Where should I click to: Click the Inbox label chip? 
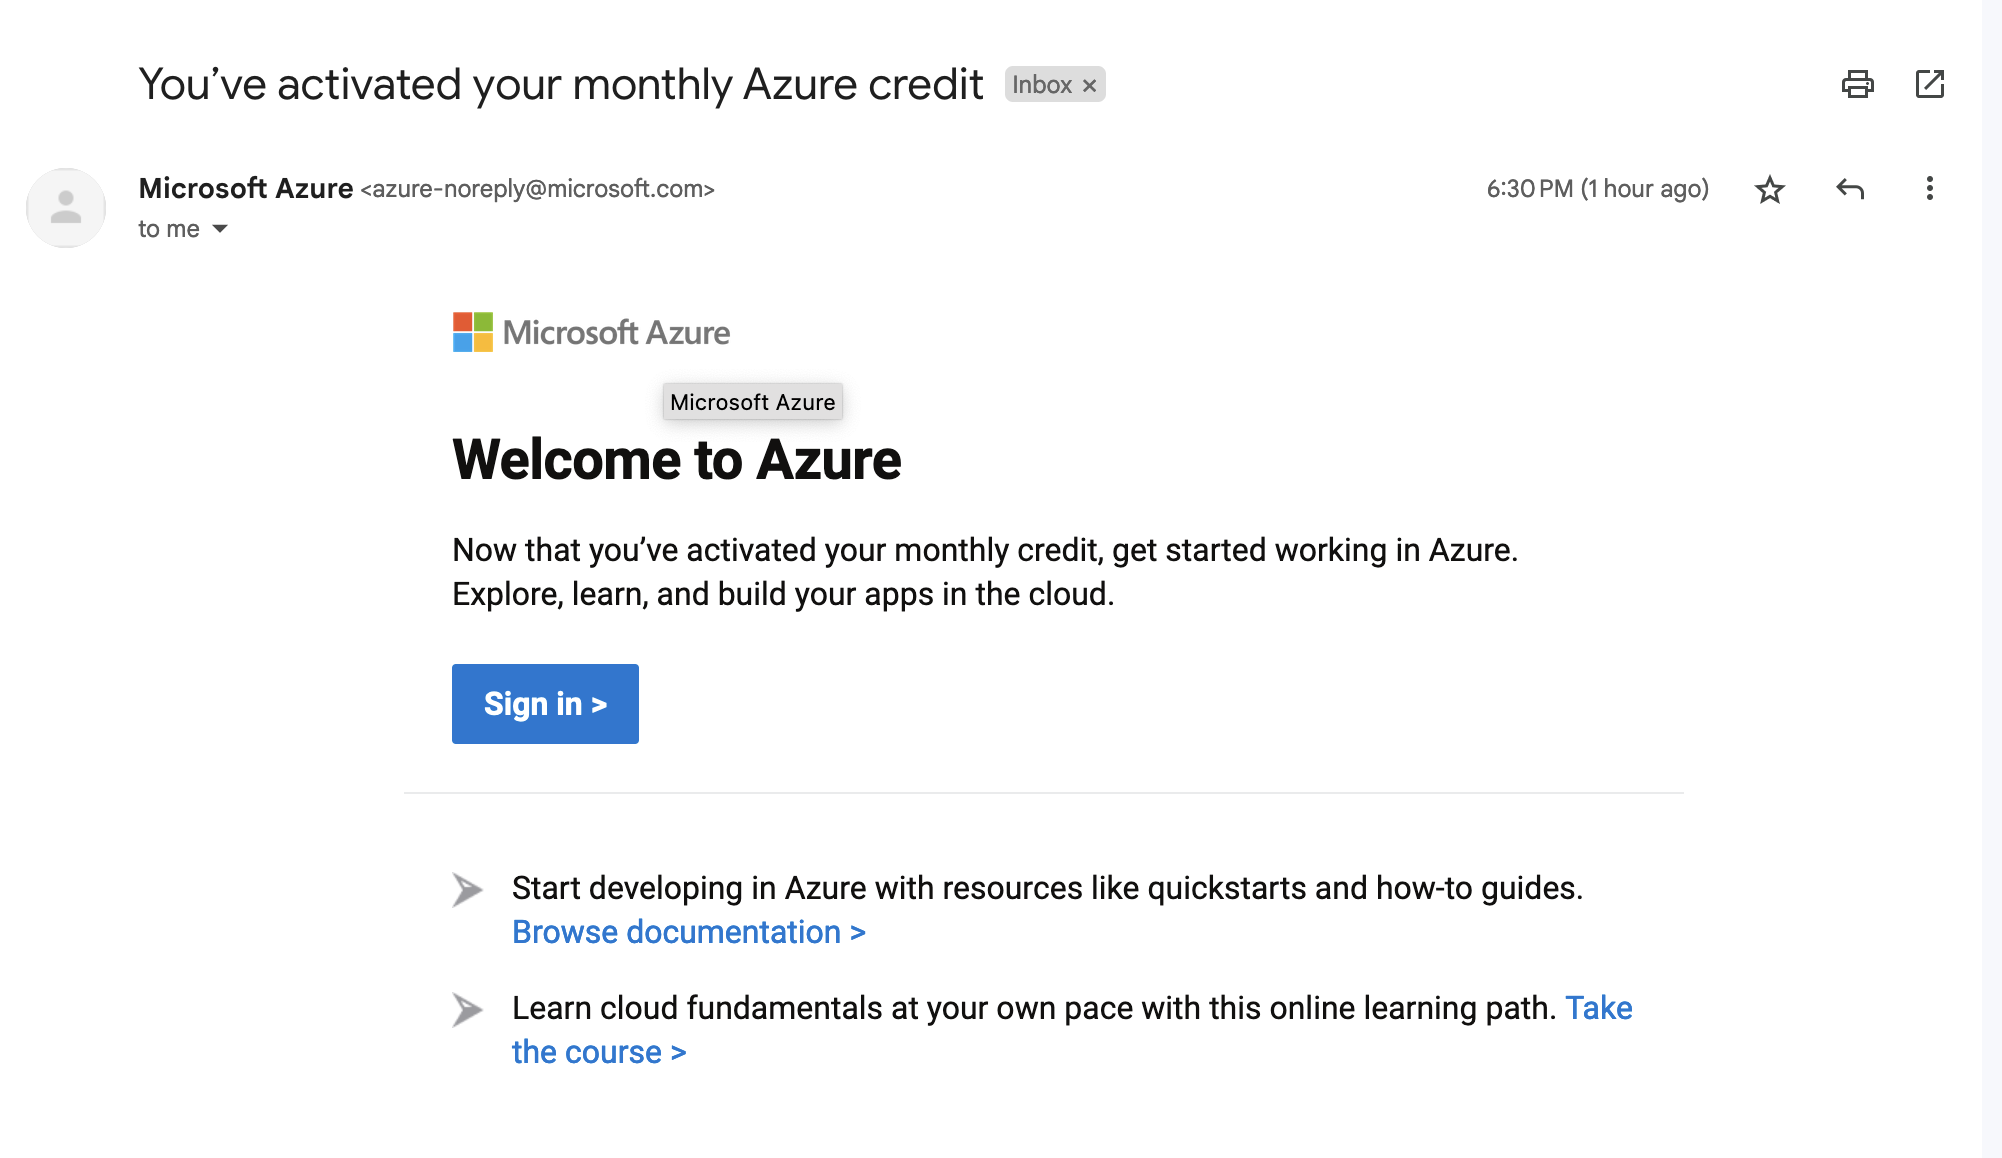(1045, 84)
